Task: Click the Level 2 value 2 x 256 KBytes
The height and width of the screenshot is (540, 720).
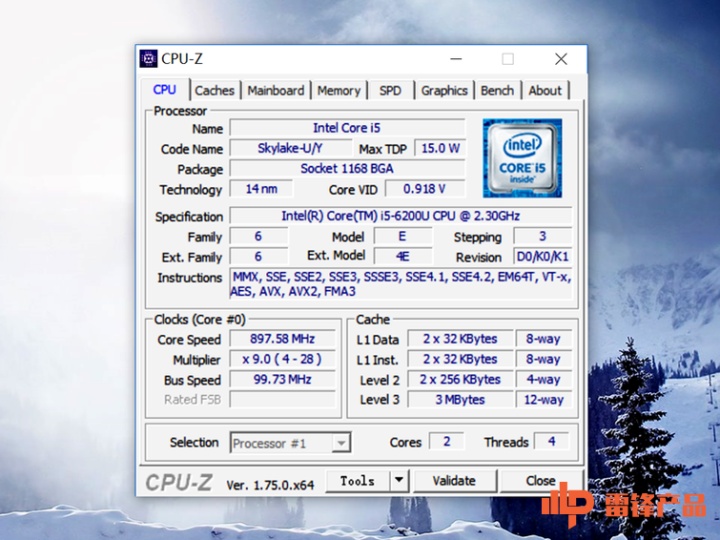Action: 460,379
